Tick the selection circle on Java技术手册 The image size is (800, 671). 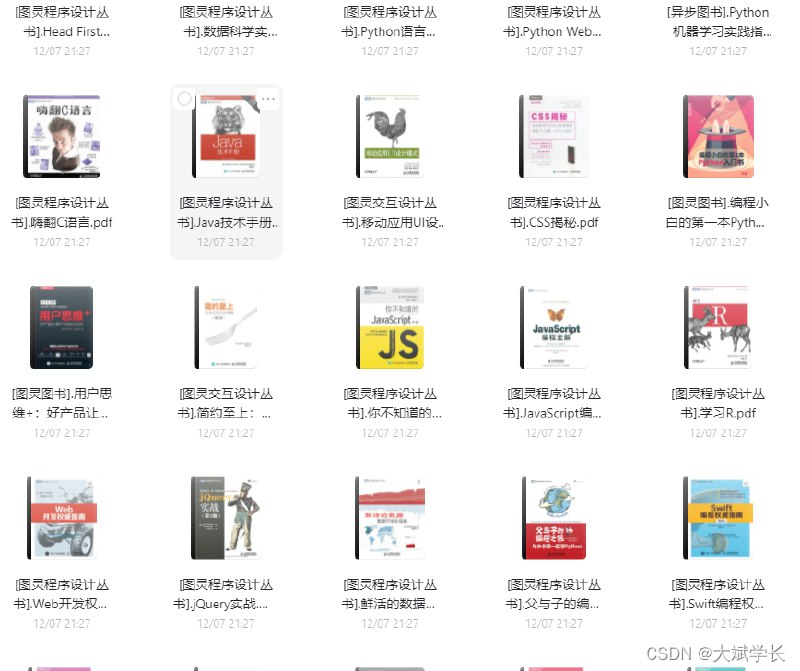[x=184, y=99]
